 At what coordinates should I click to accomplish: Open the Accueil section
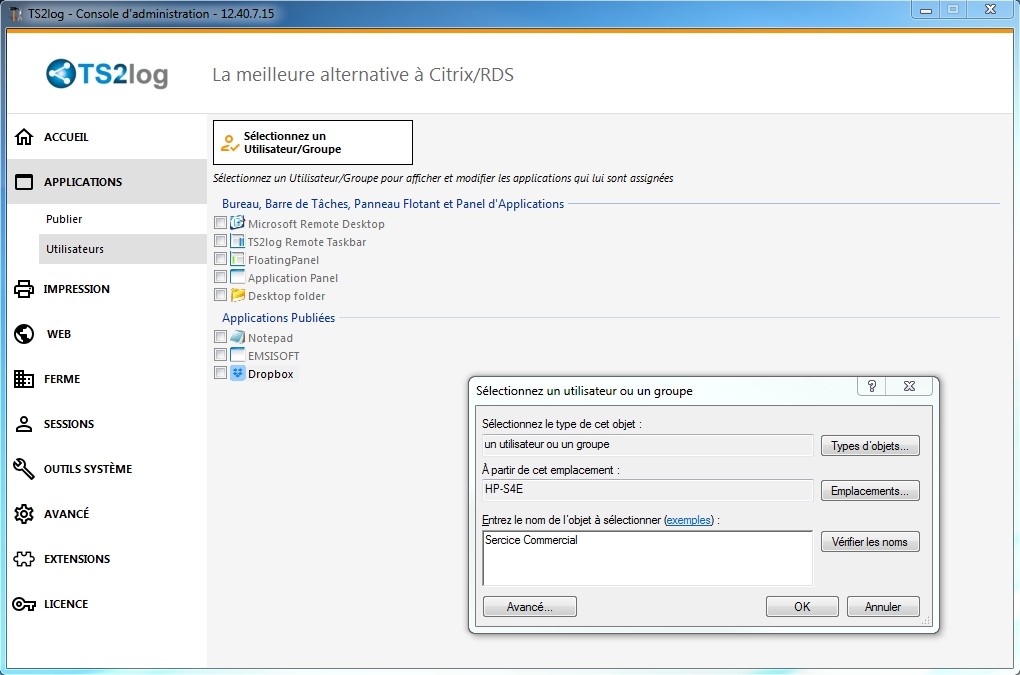pos(107,137)
